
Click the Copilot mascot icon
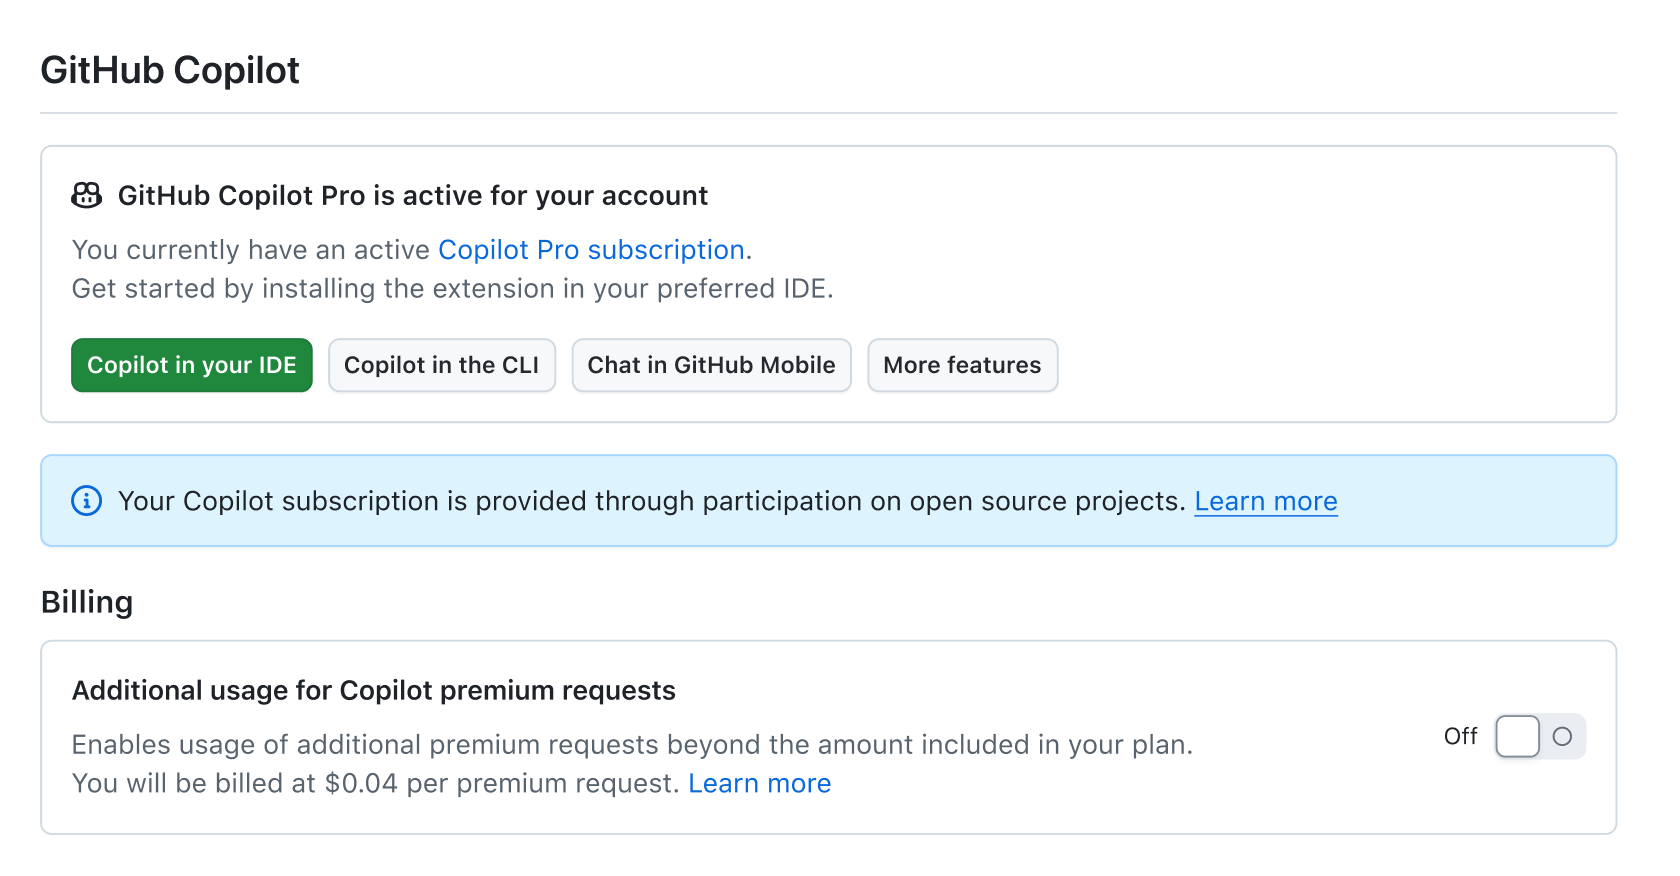87,195
